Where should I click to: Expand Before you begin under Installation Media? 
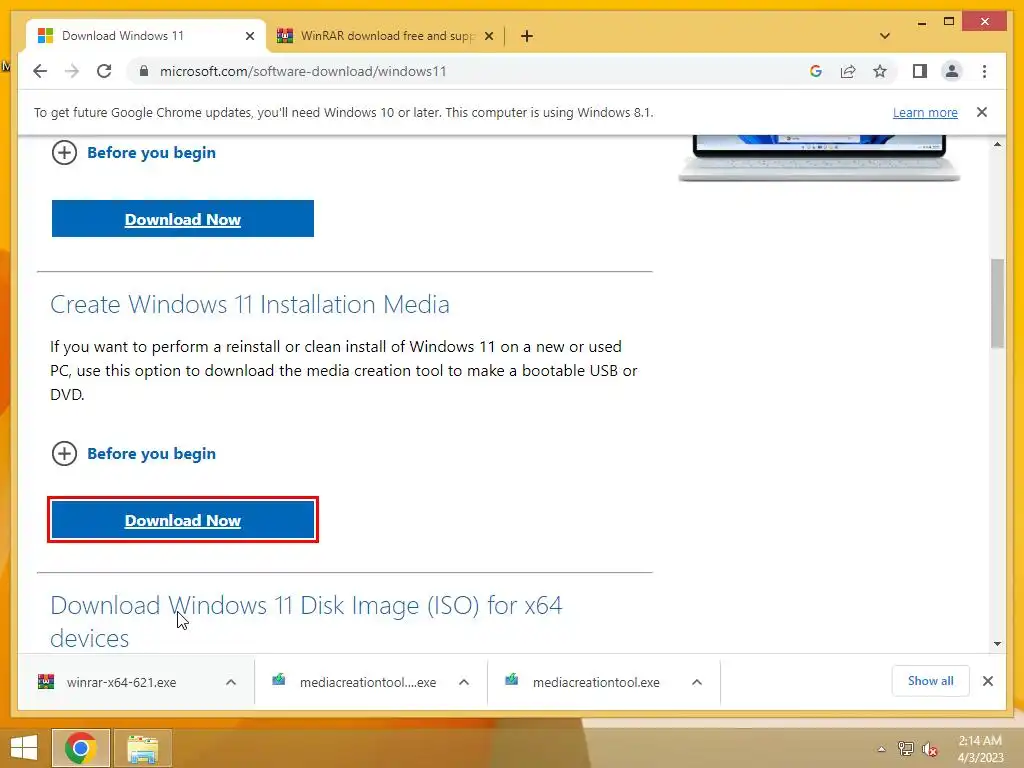tap(133, 453)
